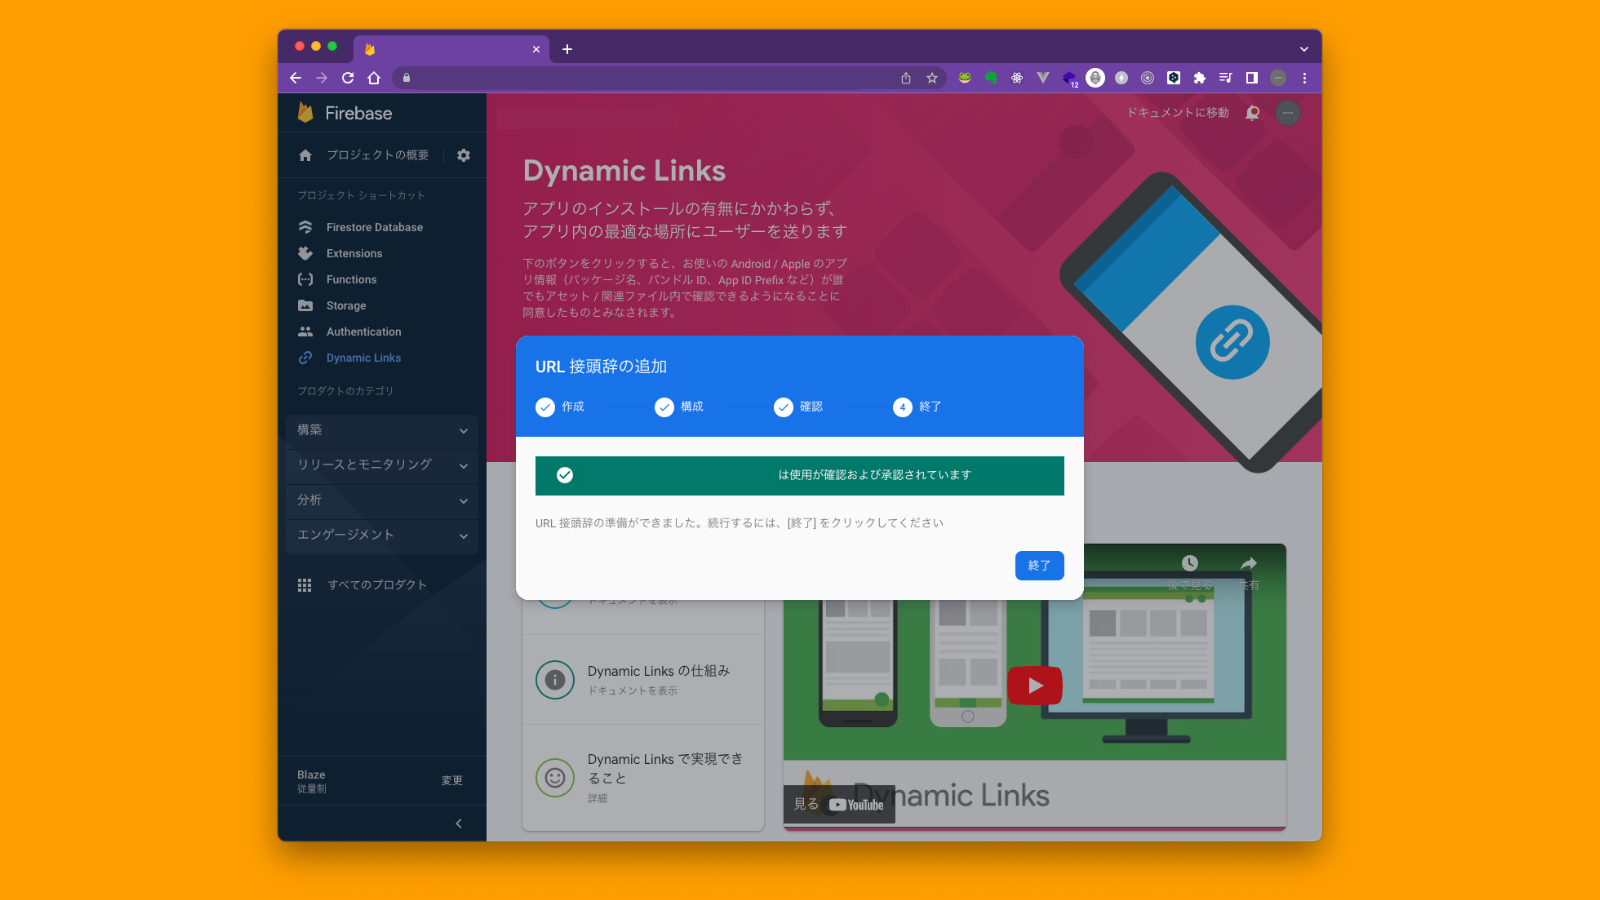The image size is (1600, 900).
Task: Open Firebase notifications bell
Action: point(1253,113)
